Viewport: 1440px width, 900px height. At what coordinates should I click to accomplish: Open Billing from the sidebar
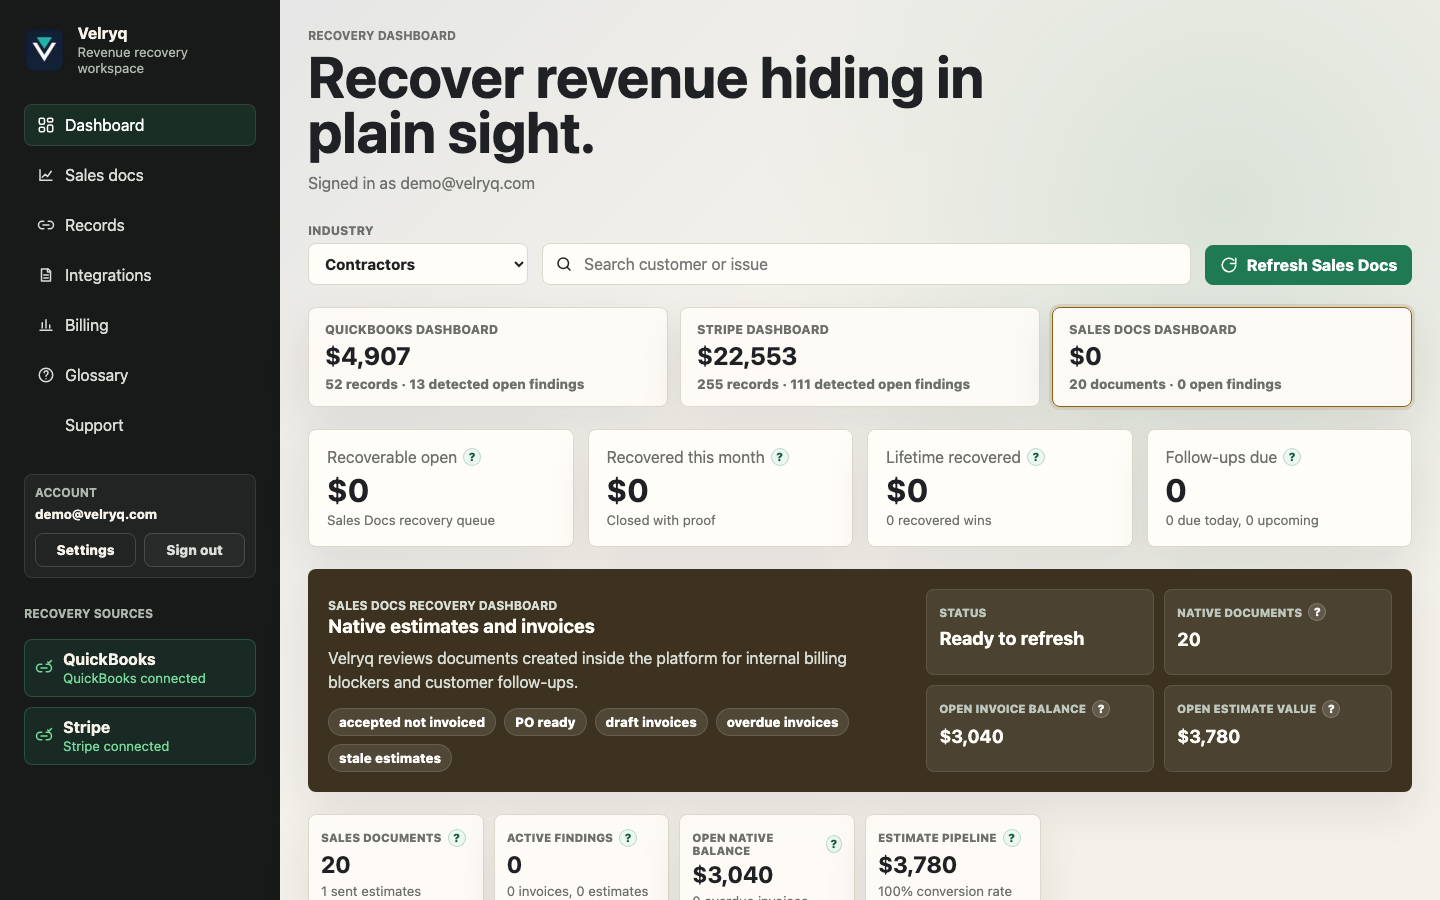click(x=140, y=325)
